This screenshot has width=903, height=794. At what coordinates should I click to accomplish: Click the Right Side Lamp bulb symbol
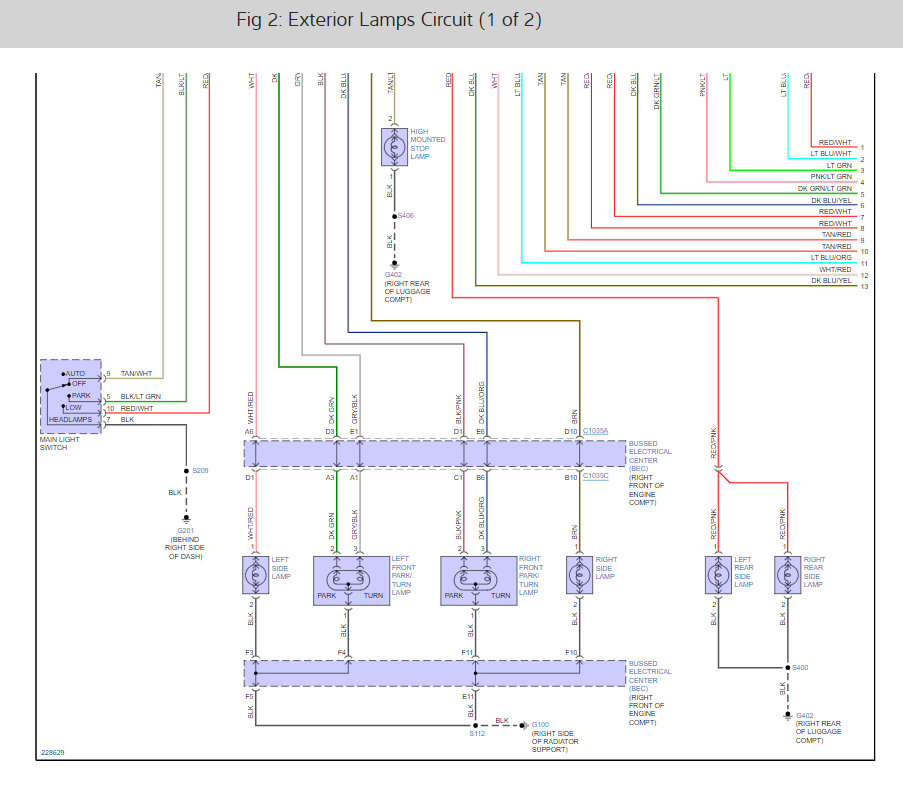pos(579,575)
